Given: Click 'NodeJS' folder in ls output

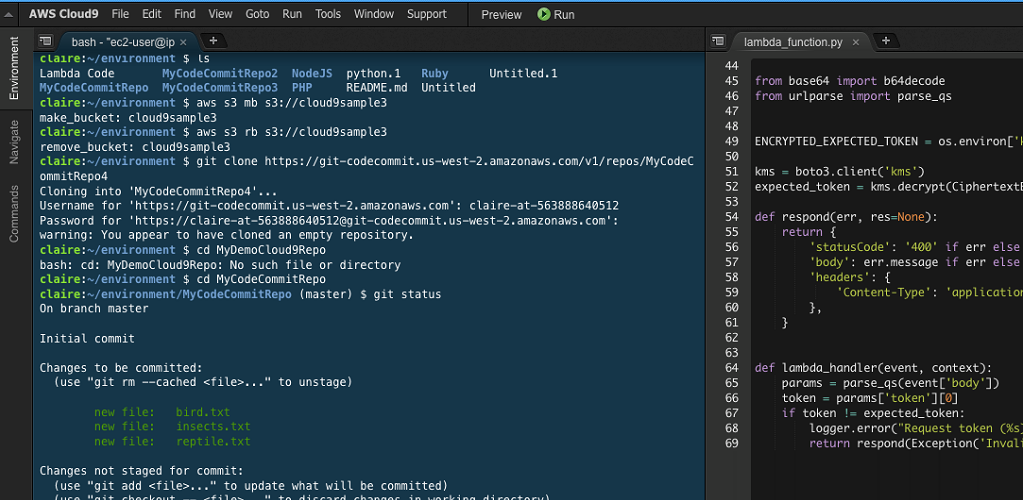Looking at the screenshot, I should 312,74.
